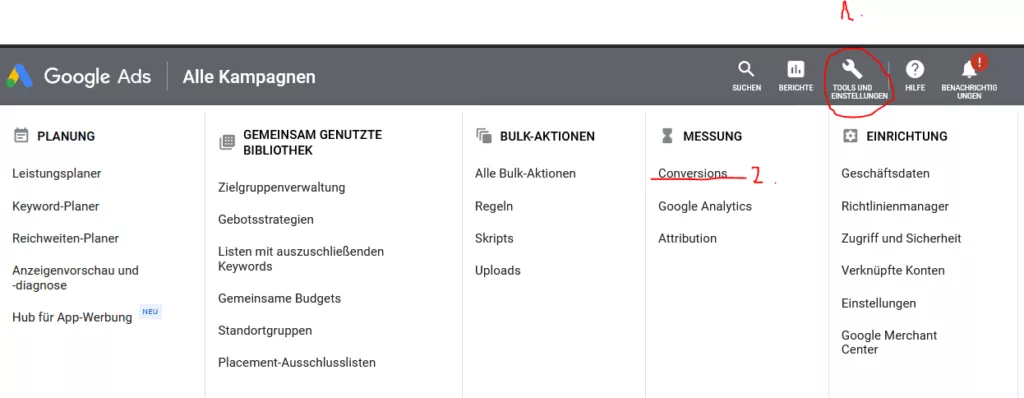
Task: Open Google Merchant Center link
Action: click(x=889, y=342)
